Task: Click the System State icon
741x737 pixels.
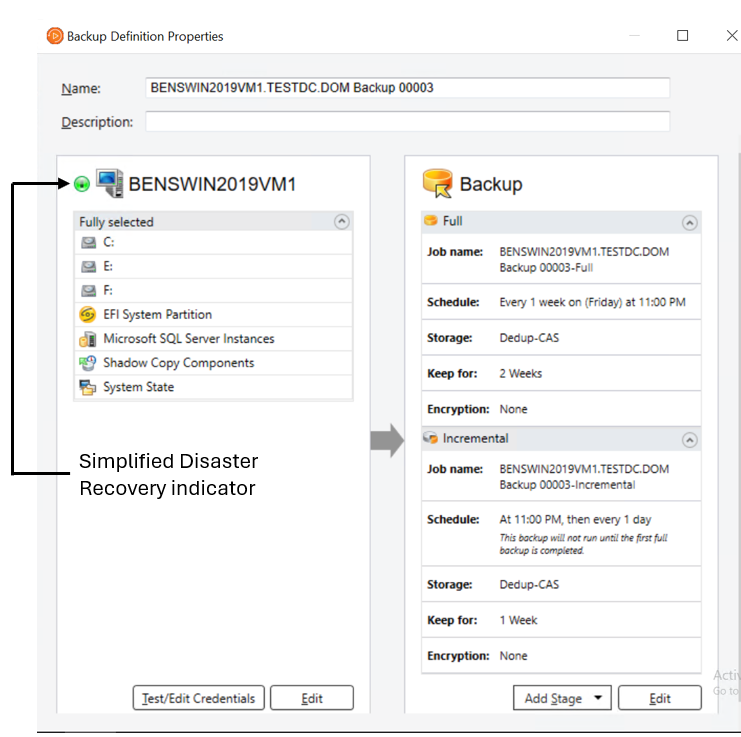Action: [88, 387]
